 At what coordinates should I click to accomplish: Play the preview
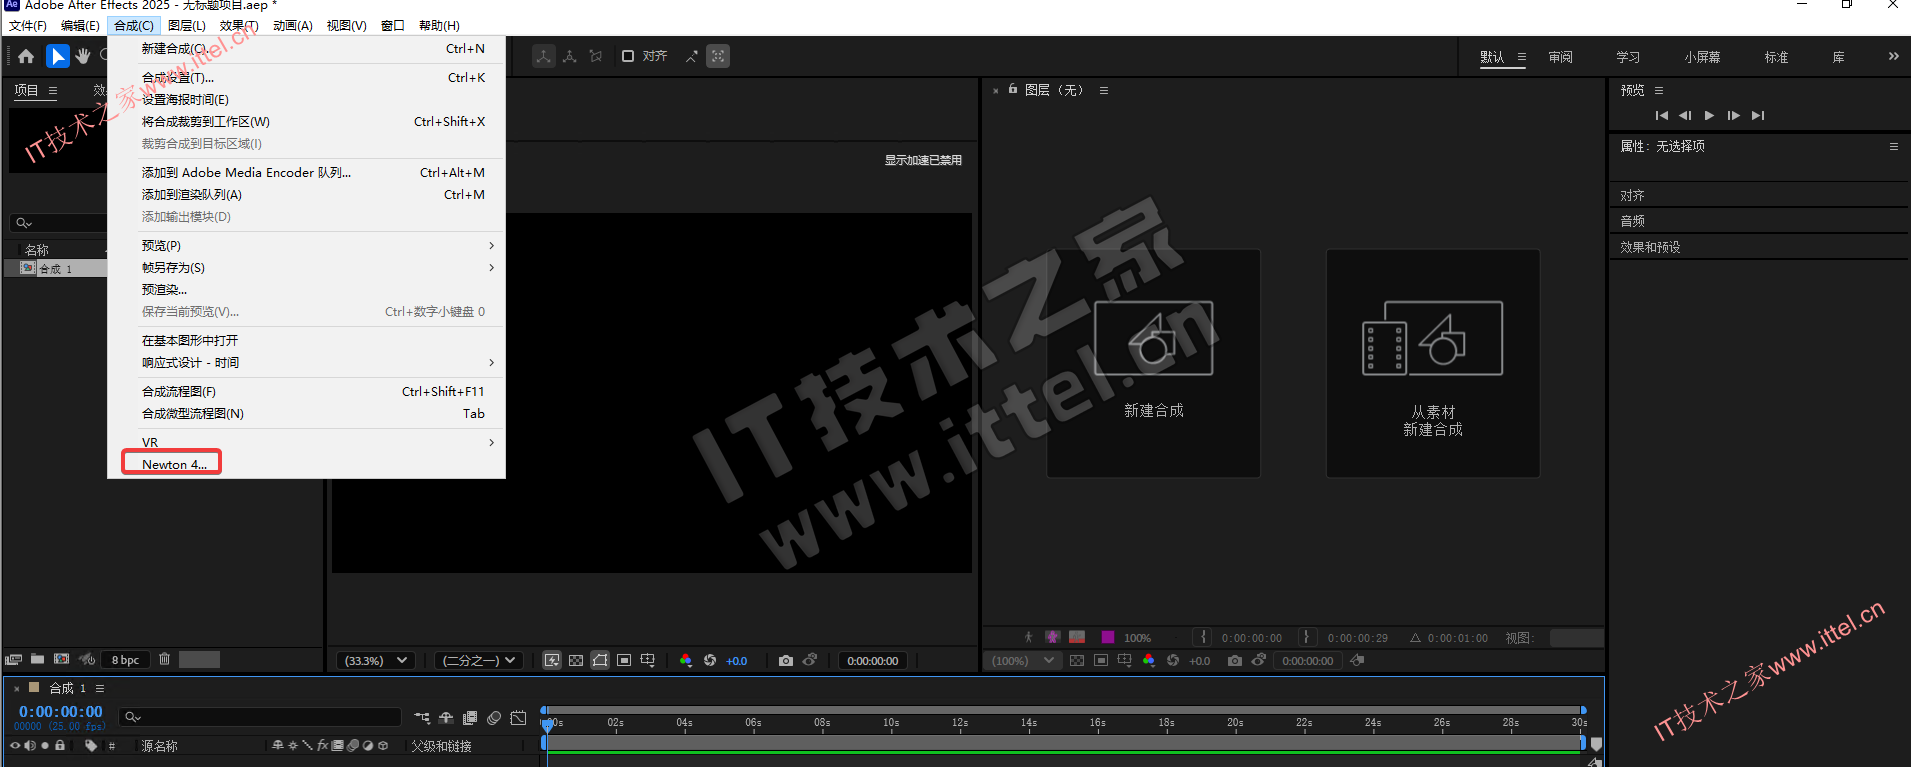click(1709, 116)
